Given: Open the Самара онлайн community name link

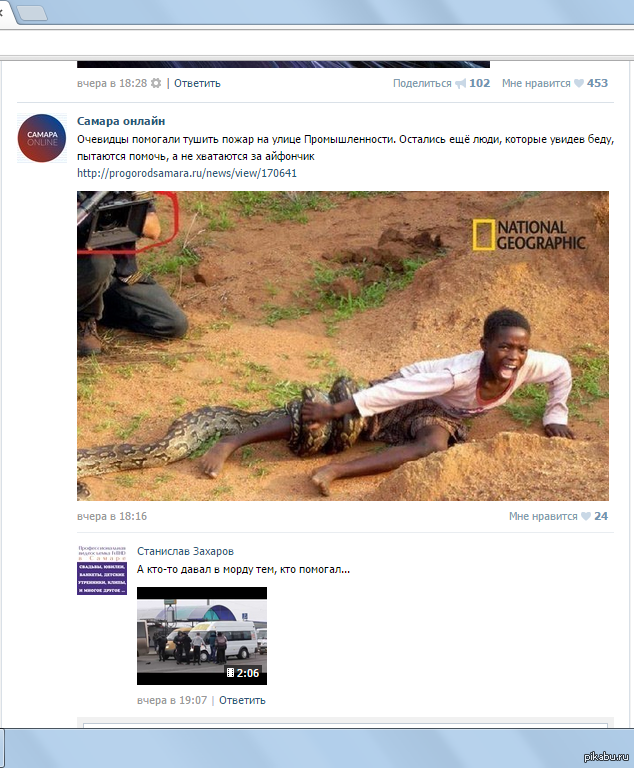Looking at the screenshot, I should [121, 121].
